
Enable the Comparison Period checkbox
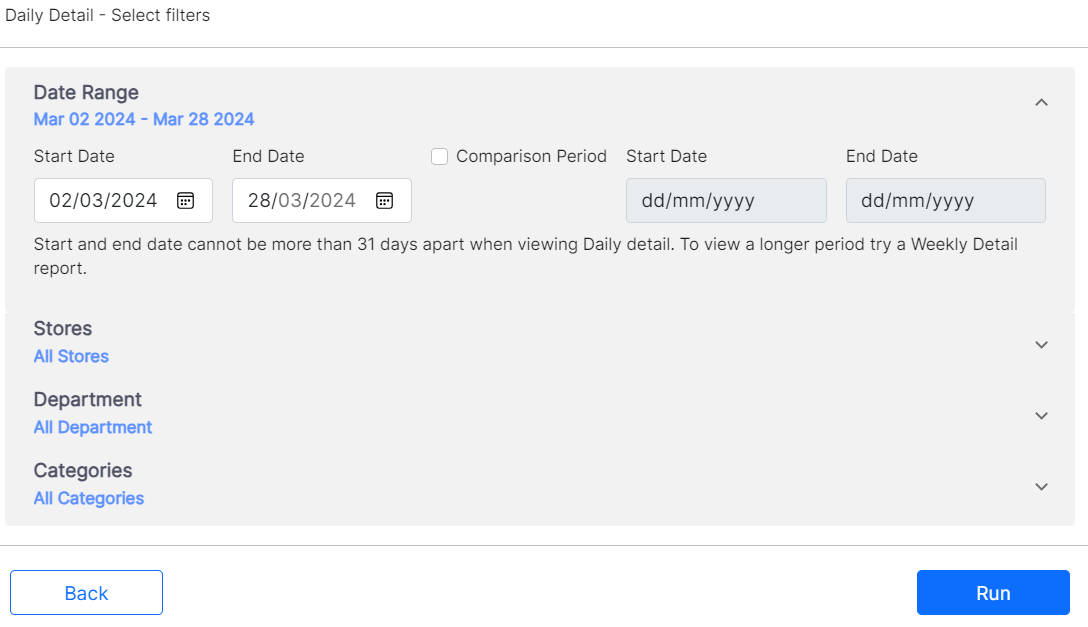(439, 156)
